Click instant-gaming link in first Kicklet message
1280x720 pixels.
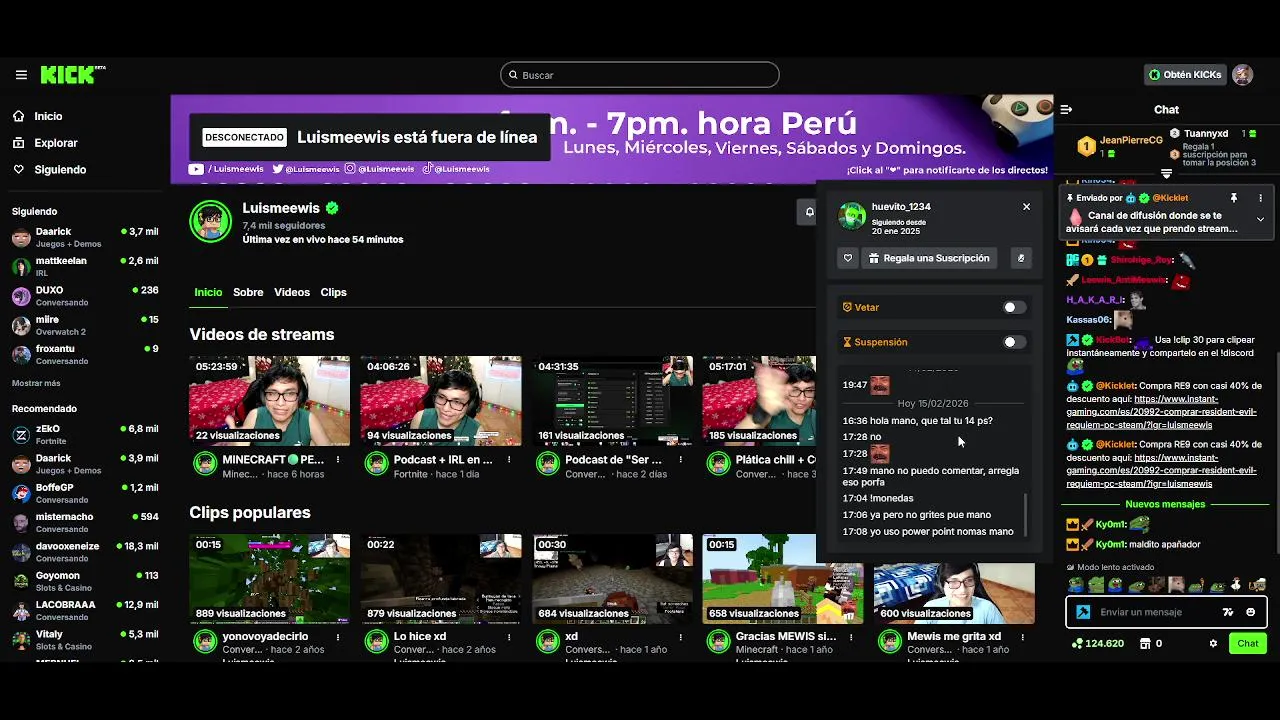(x=1161, y=412)
